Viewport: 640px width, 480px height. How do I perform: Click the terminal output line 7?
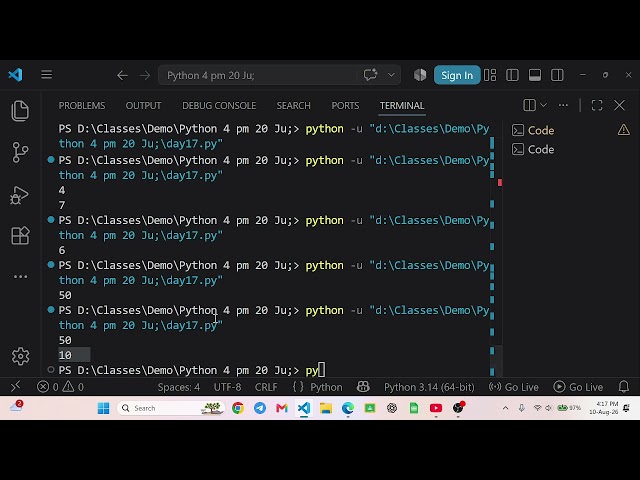tap(62, 205)
